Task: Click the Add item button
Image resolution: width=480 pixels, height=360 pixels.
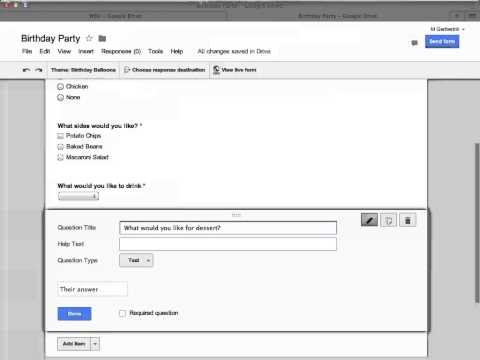Action: (x=74, y=344)
